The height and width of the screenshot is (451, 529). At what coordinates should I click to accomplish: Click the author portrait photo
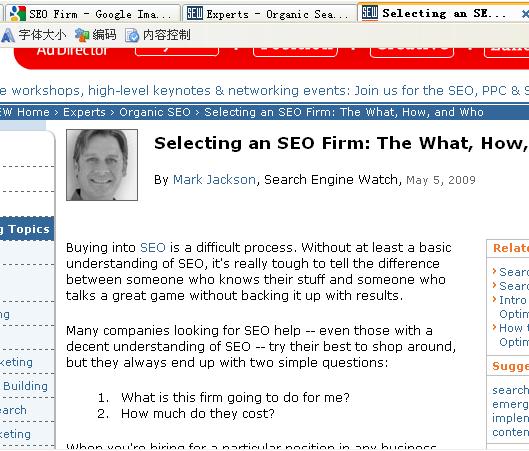pos(102,165)
